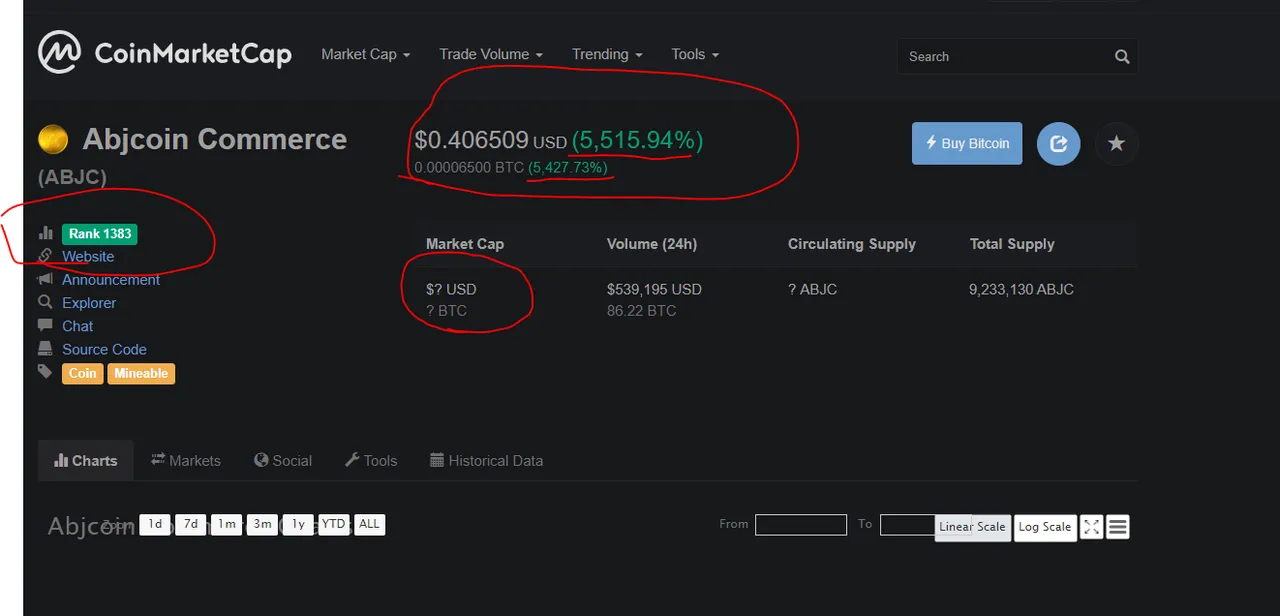Click the Coin tag
The image size is (1280, 616).
point(82,373)
